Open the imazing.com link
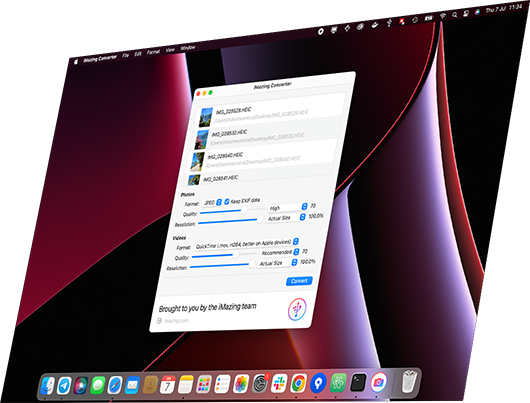The width and height of the screenshot is (530, 403). tap(176, 321)
